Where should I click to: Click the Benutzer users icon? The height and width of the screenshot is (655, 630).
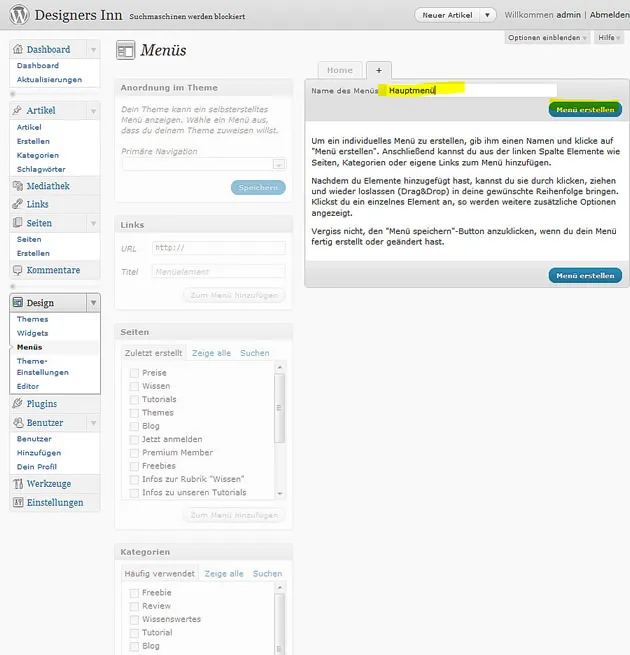click(18, 423)
